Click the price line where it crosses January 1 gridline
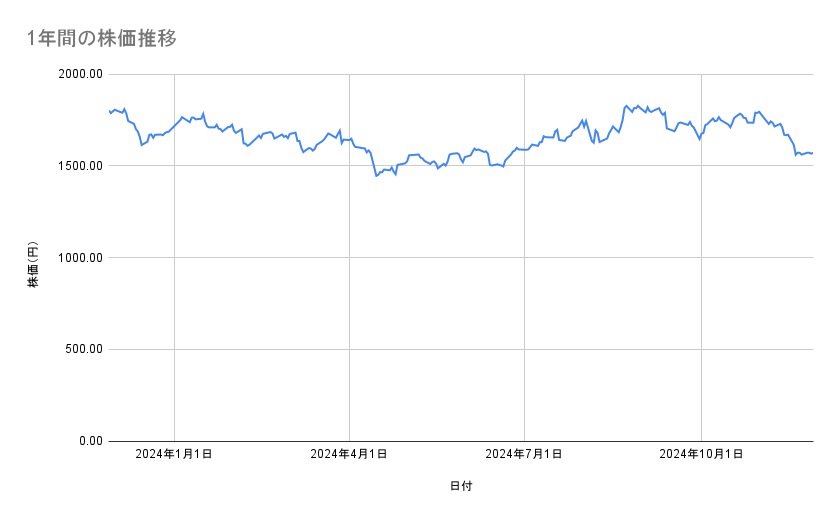The width and height of the screenshot is (839, 519). (175, 124)
